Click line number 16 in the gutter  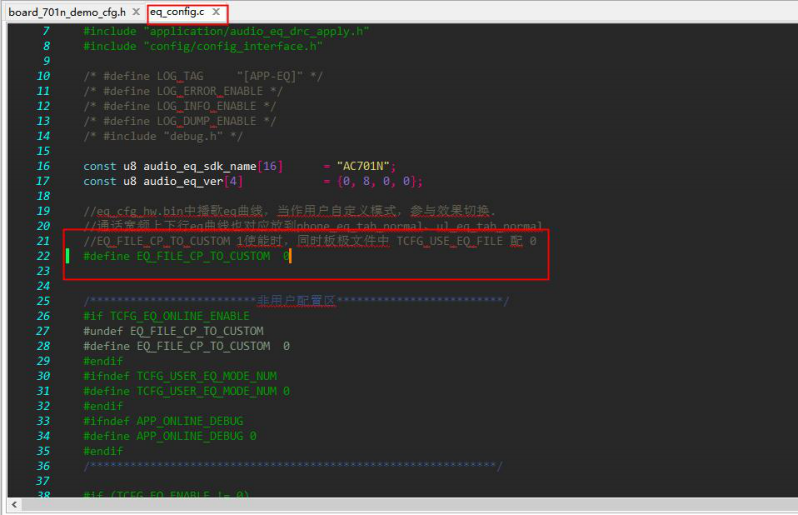pyautogui.click(x=43, y=166)
